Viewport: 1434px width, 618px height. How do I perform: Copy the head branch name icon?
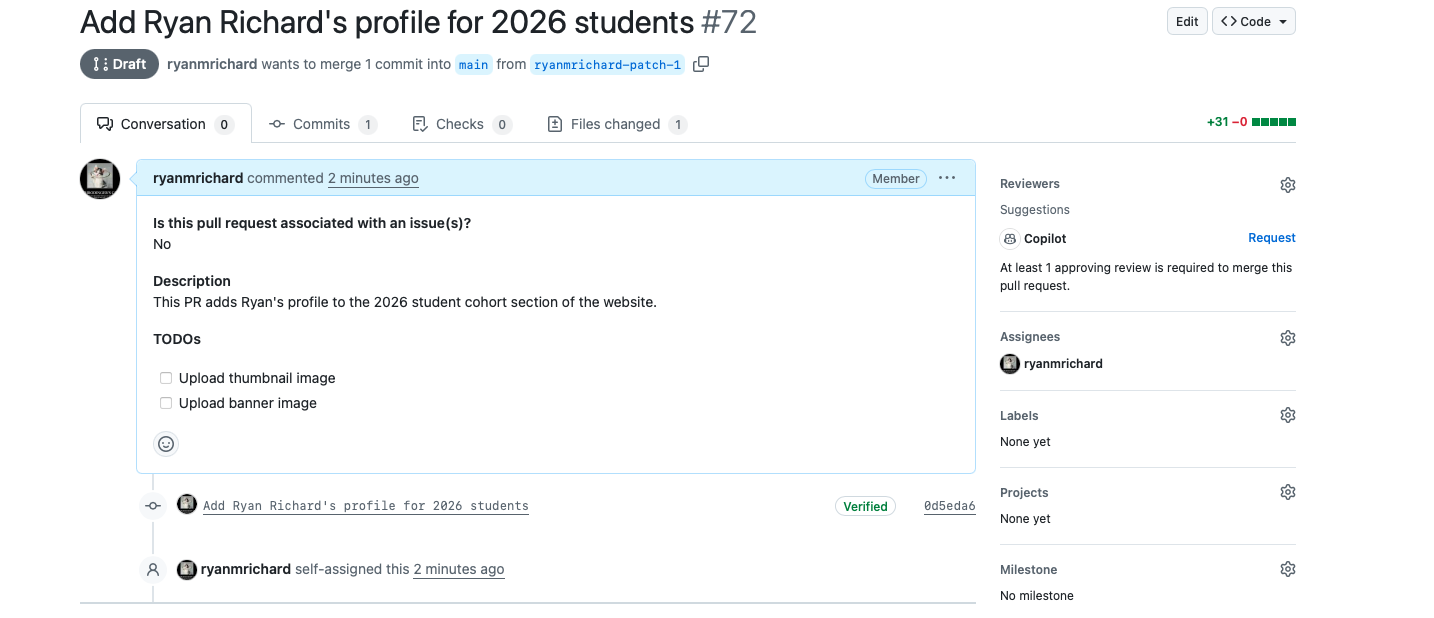[701, 64]
